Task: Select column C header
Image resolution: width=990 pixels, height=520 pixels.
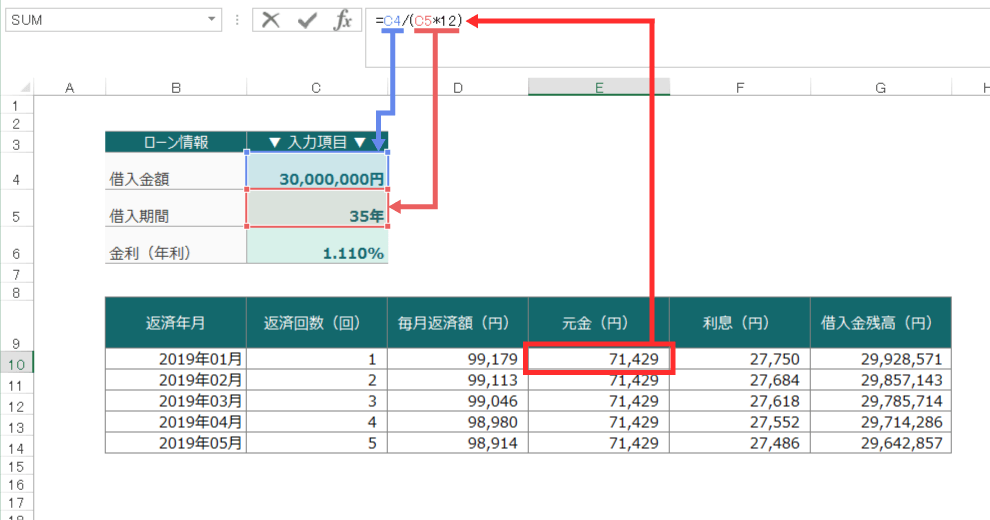Action: [316, 88]
